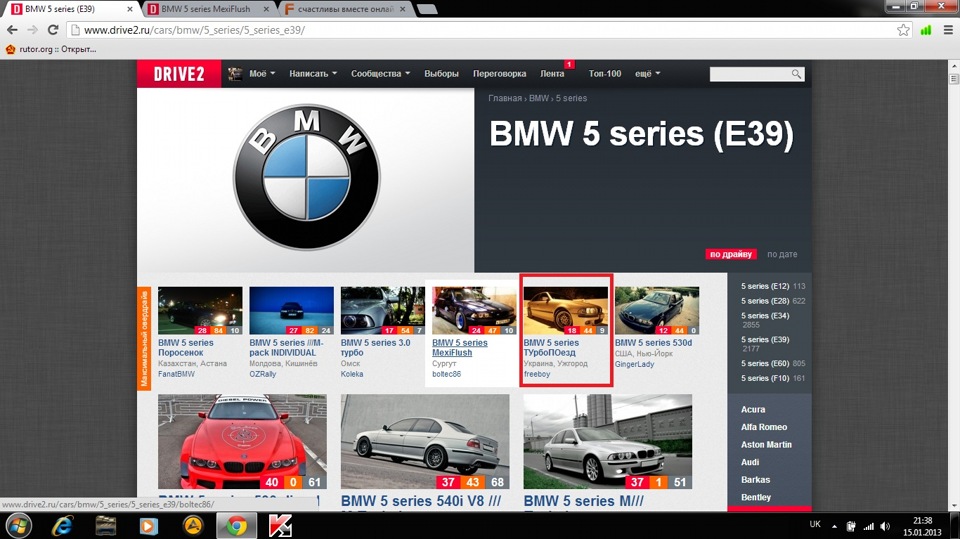Open user boltec86 profile

(446, 374)
